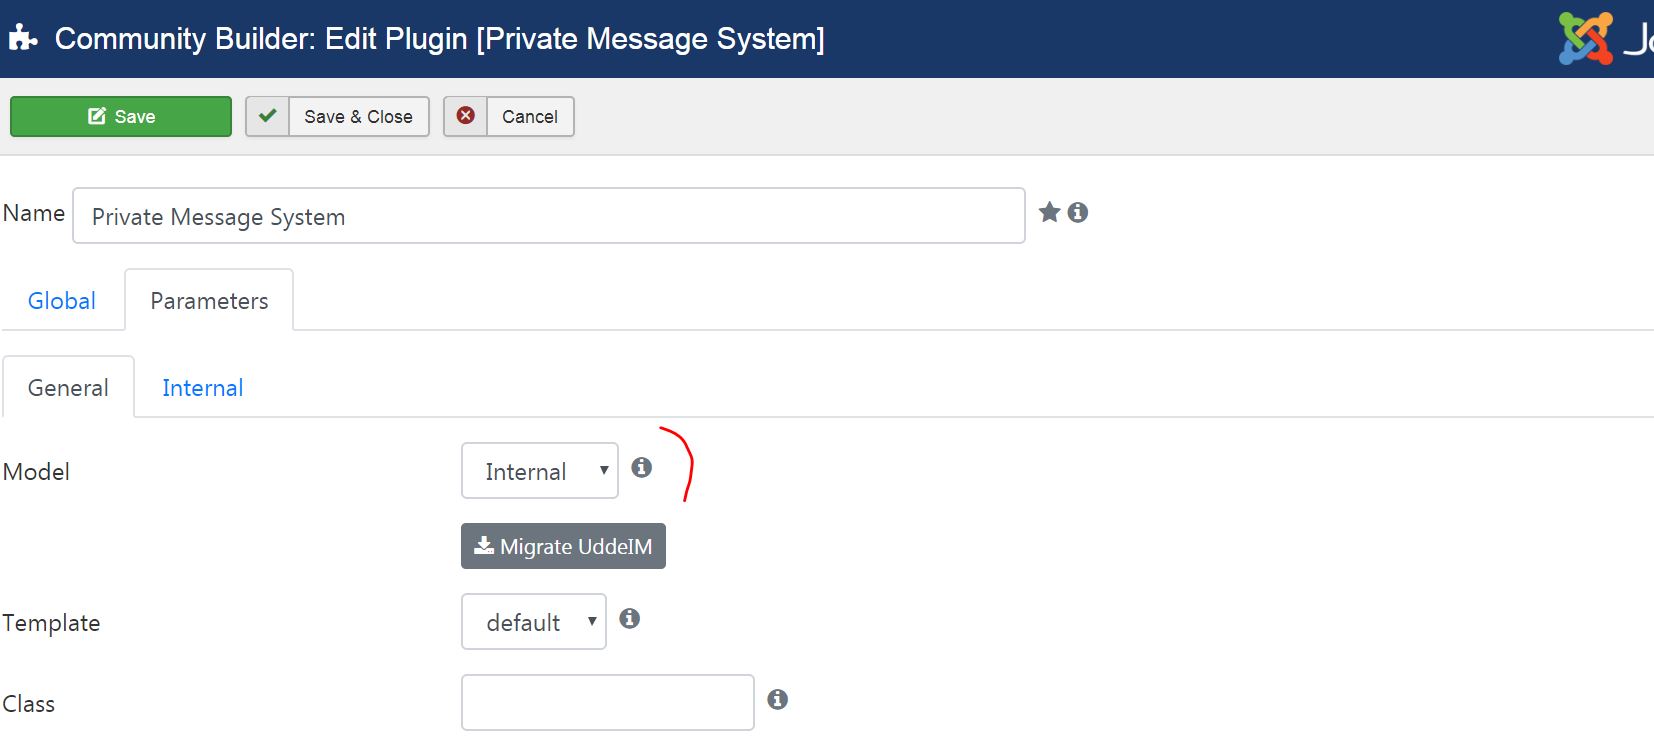Screen dimensions: 1654x740
Task: Click red X icon on Cancel button
Action: point(466,116)
